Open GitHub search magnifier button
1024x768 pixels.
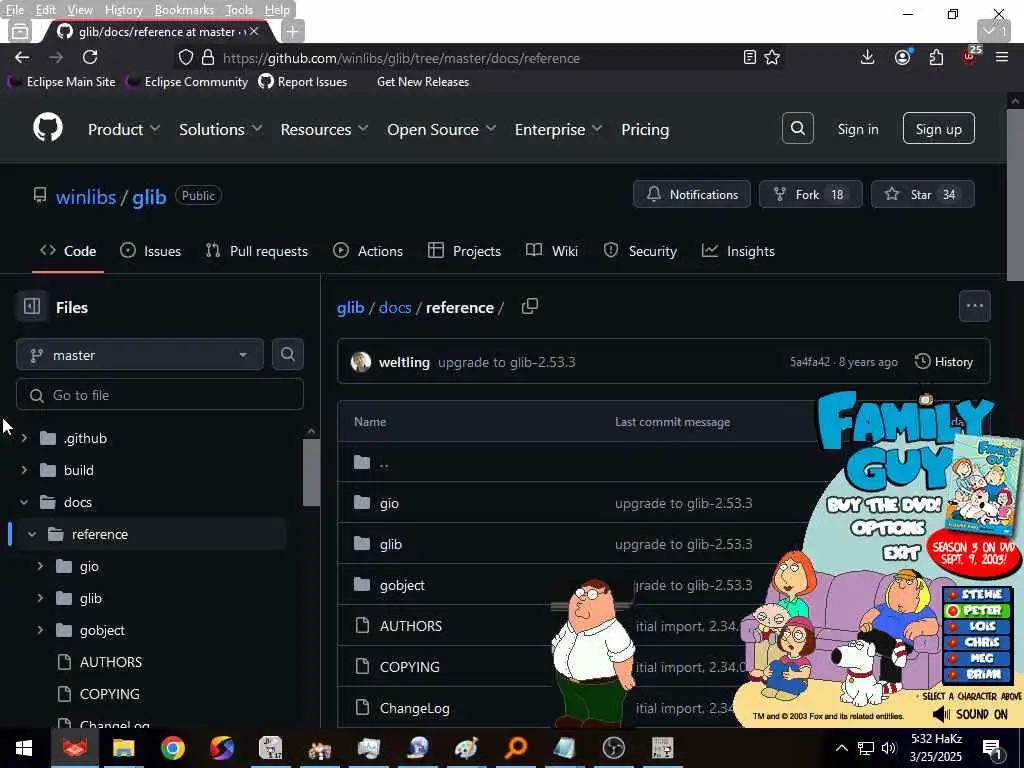797,128
